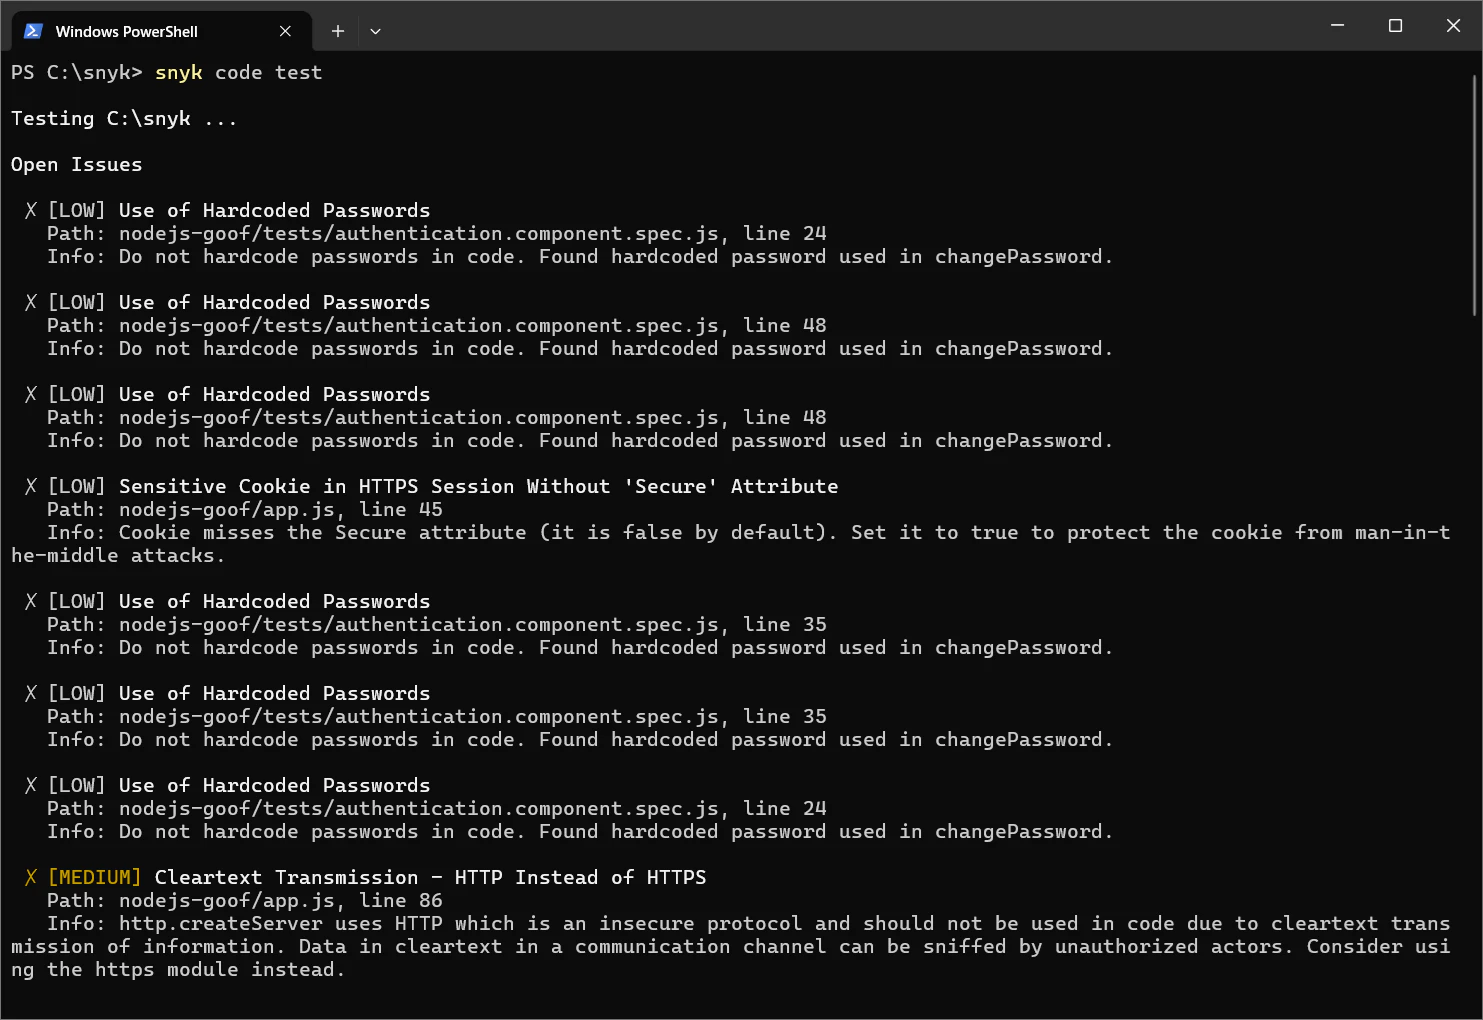Click the PowerShell icon on the tab
This screenshot has height=1020, width=1483.
pos(33,31)
